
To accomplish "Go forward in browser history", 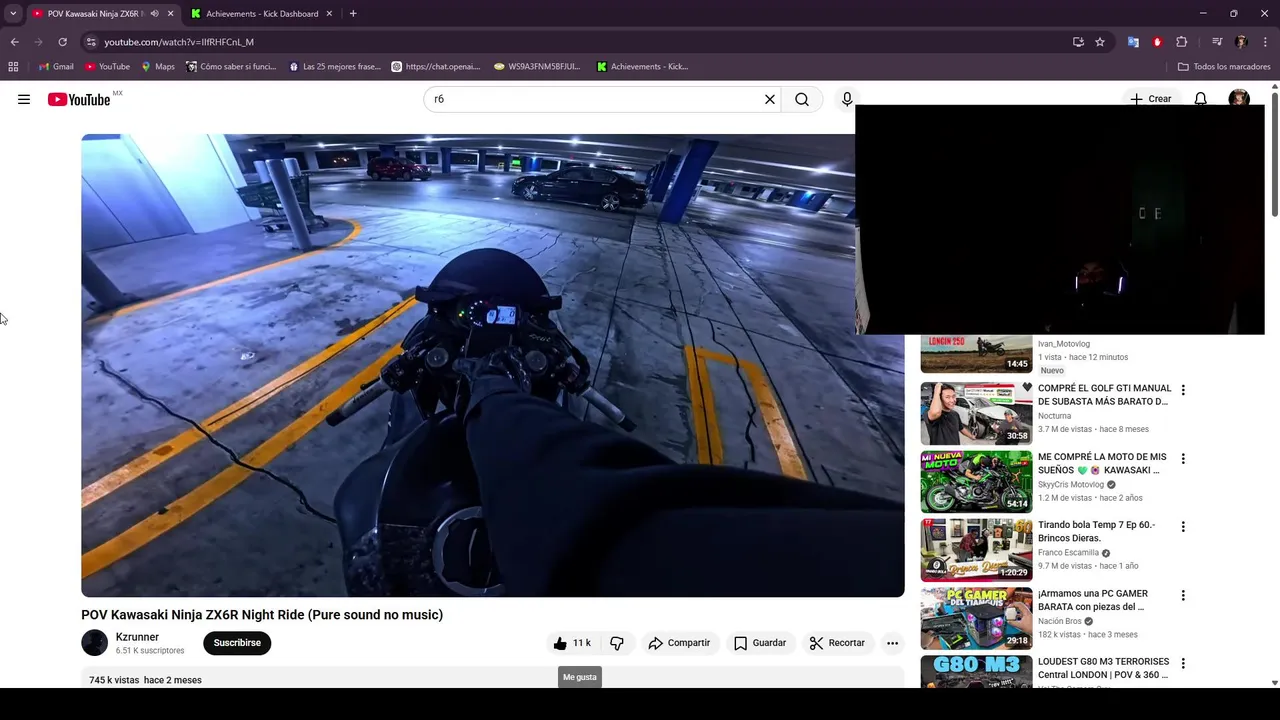I will [38, 42].
